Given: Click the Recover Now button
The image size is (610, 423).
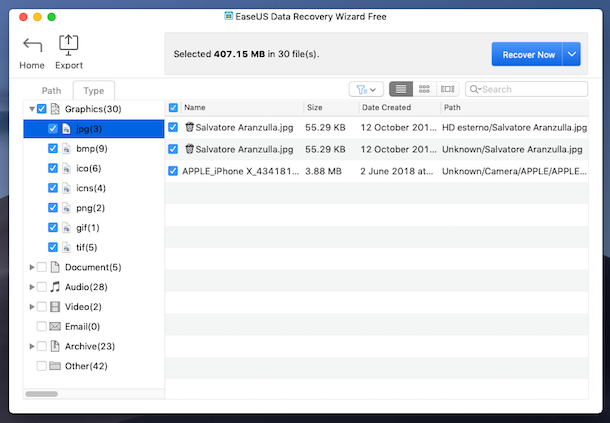Looking at the screenshot, I should click(x=528, y=54).
